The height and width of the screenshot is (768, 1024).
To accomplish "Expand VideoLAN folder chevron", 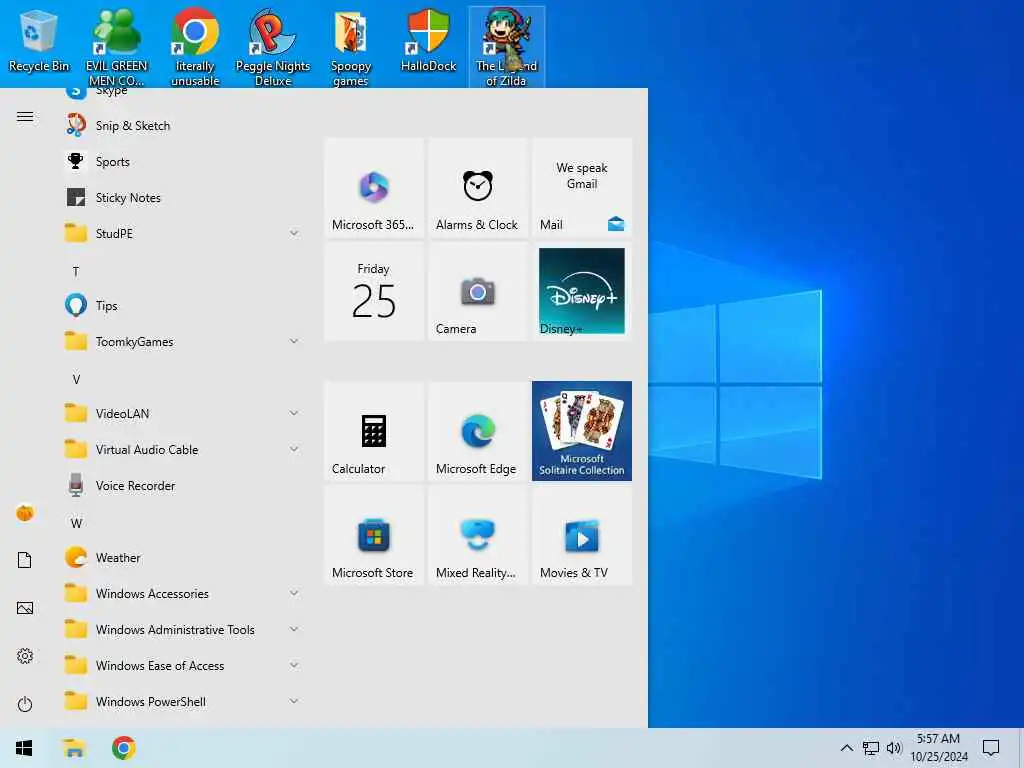I will 294,413.
